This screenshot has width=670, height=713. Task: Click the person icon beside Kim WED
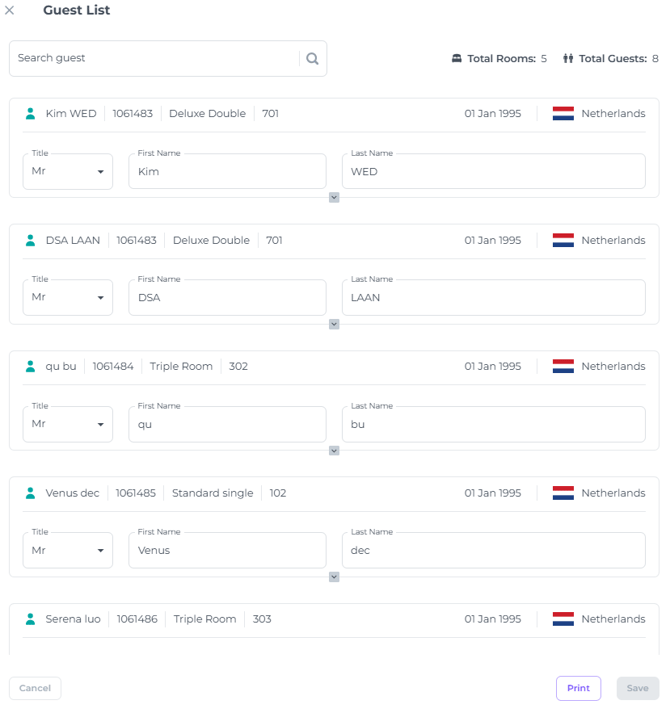coord(30,114)
